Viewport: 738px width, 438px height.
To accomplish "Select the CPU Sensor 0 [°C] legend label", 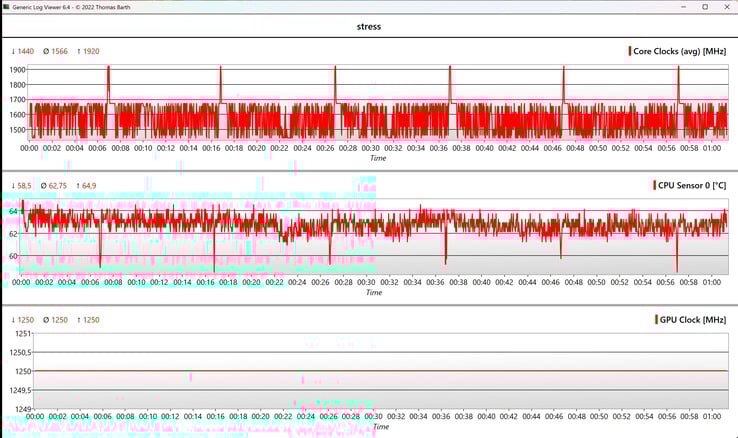I will (692, 185).
